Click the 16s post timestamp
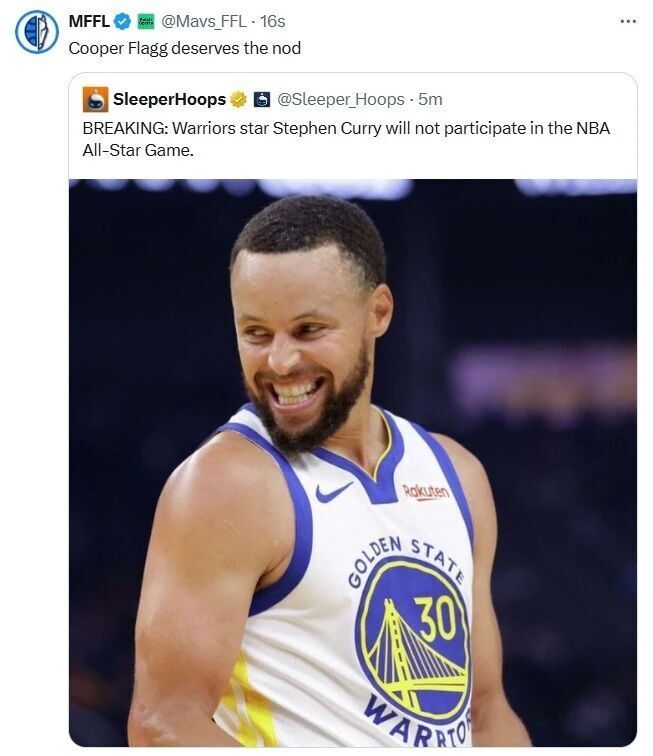The width and height of the screenshot is (653, 756). coord(273,21)
